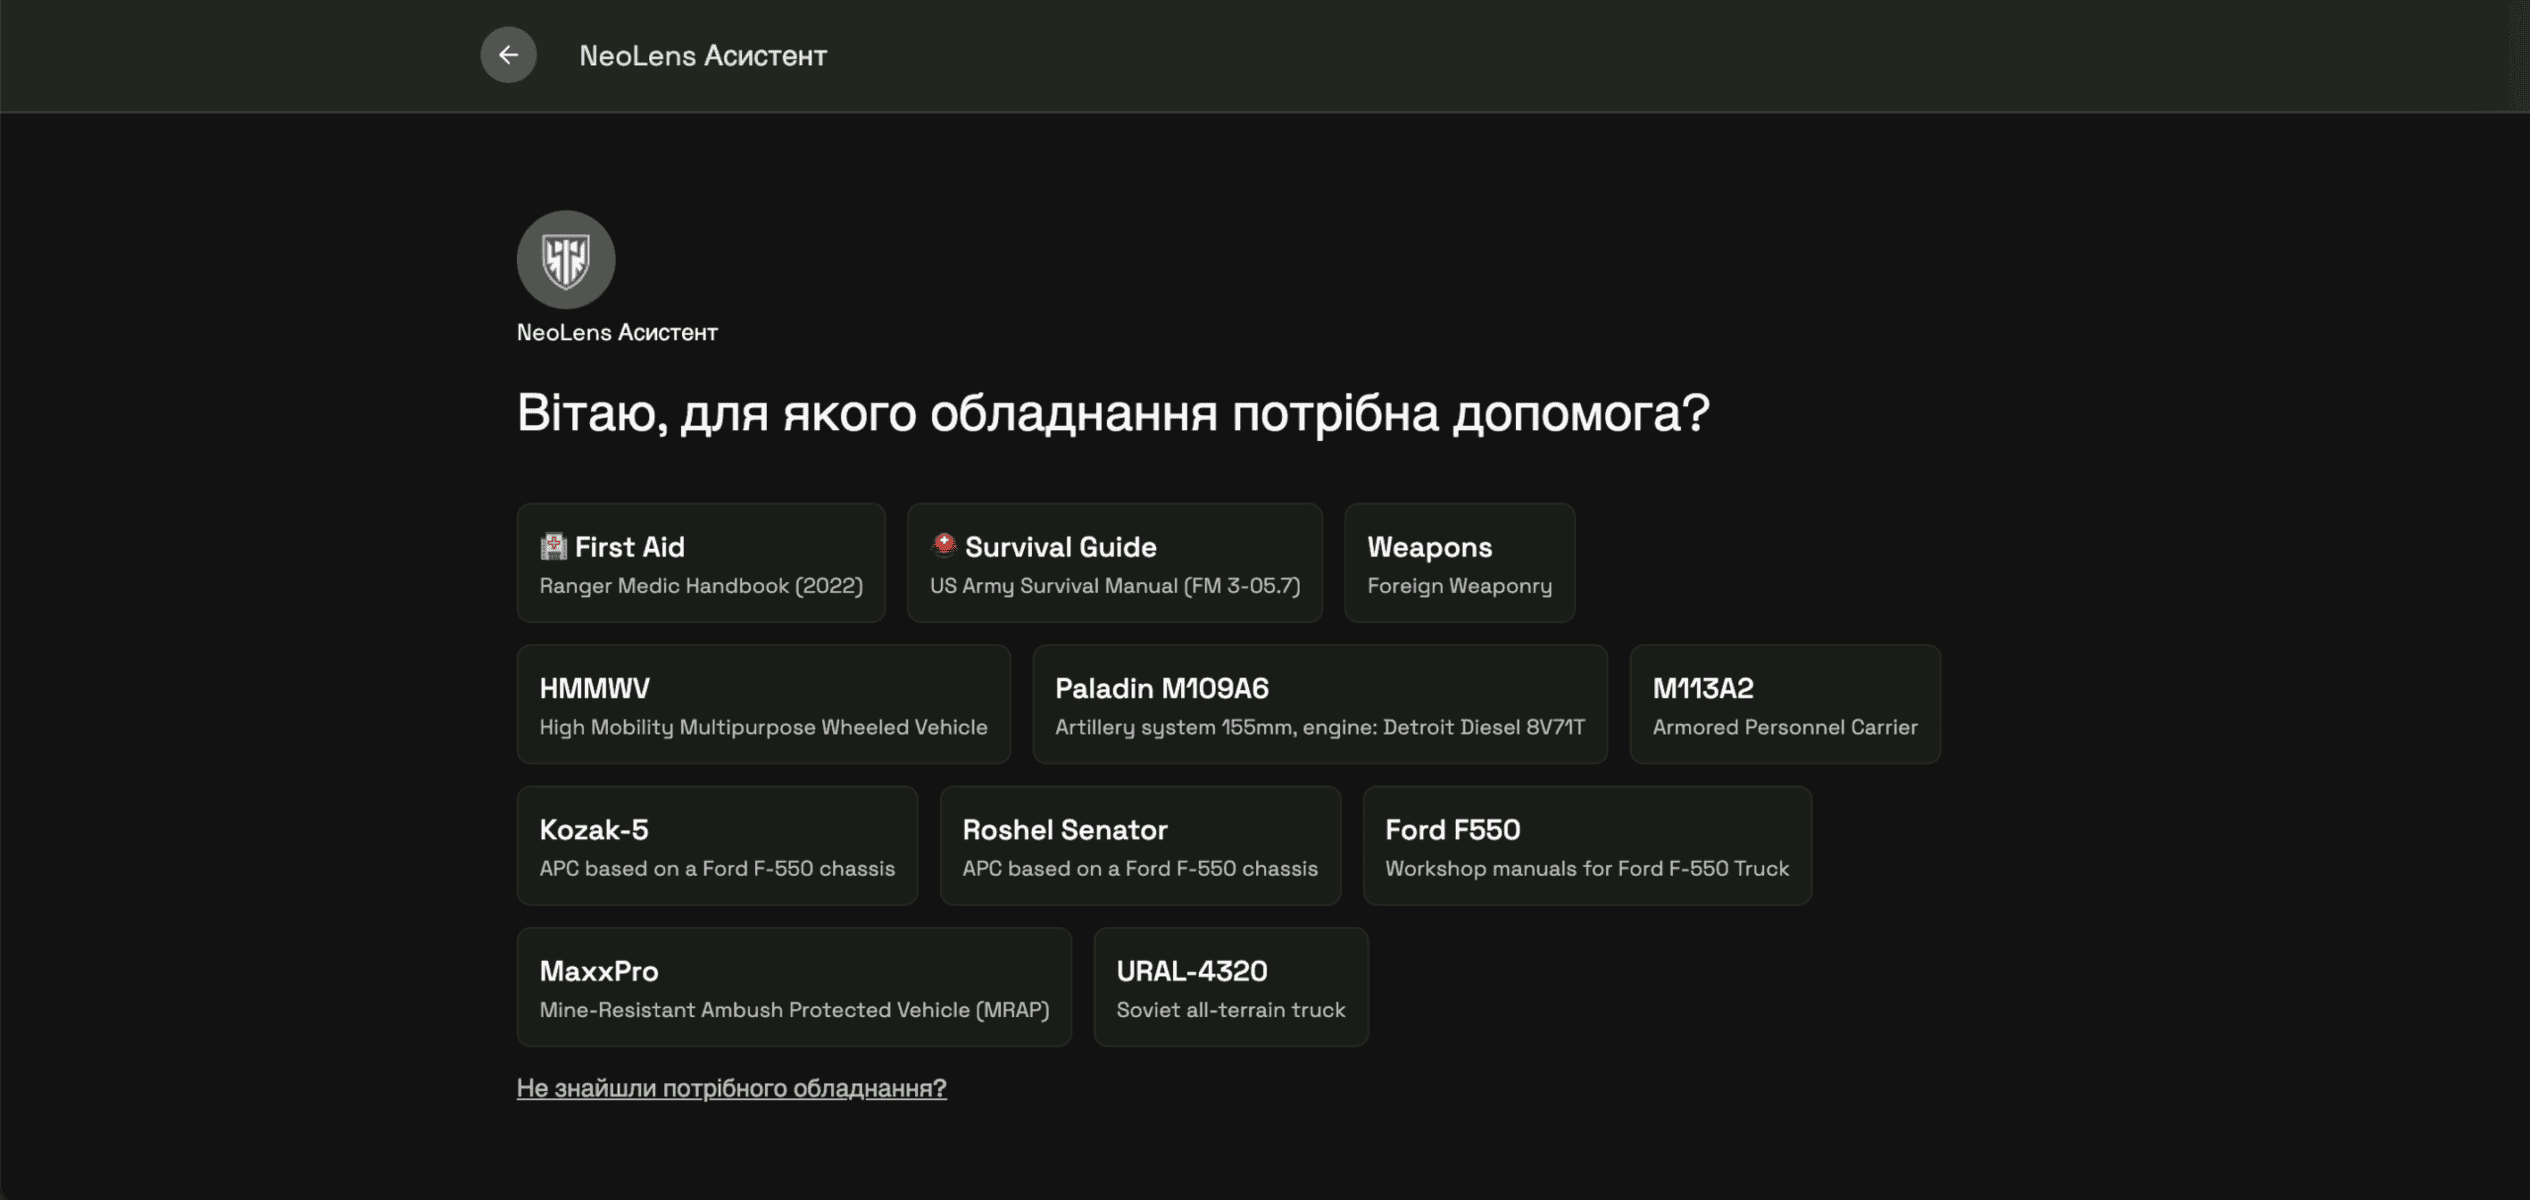Viewport: 2530px width, 1200px height.
Task: Click the NeoLens Асистент shield avatar
Action: [x=566, y=258]
